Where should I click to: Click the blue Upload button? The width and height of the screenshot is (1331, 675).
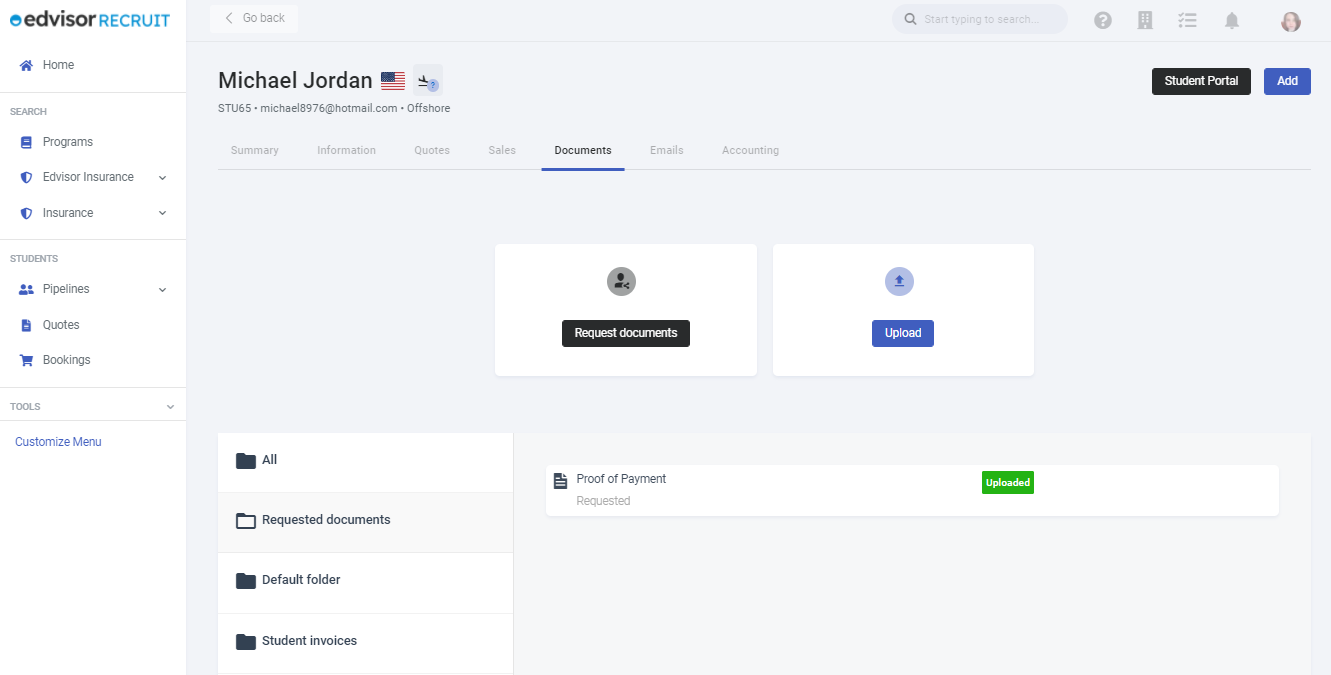pyautogui.click(x=903, y=333)
